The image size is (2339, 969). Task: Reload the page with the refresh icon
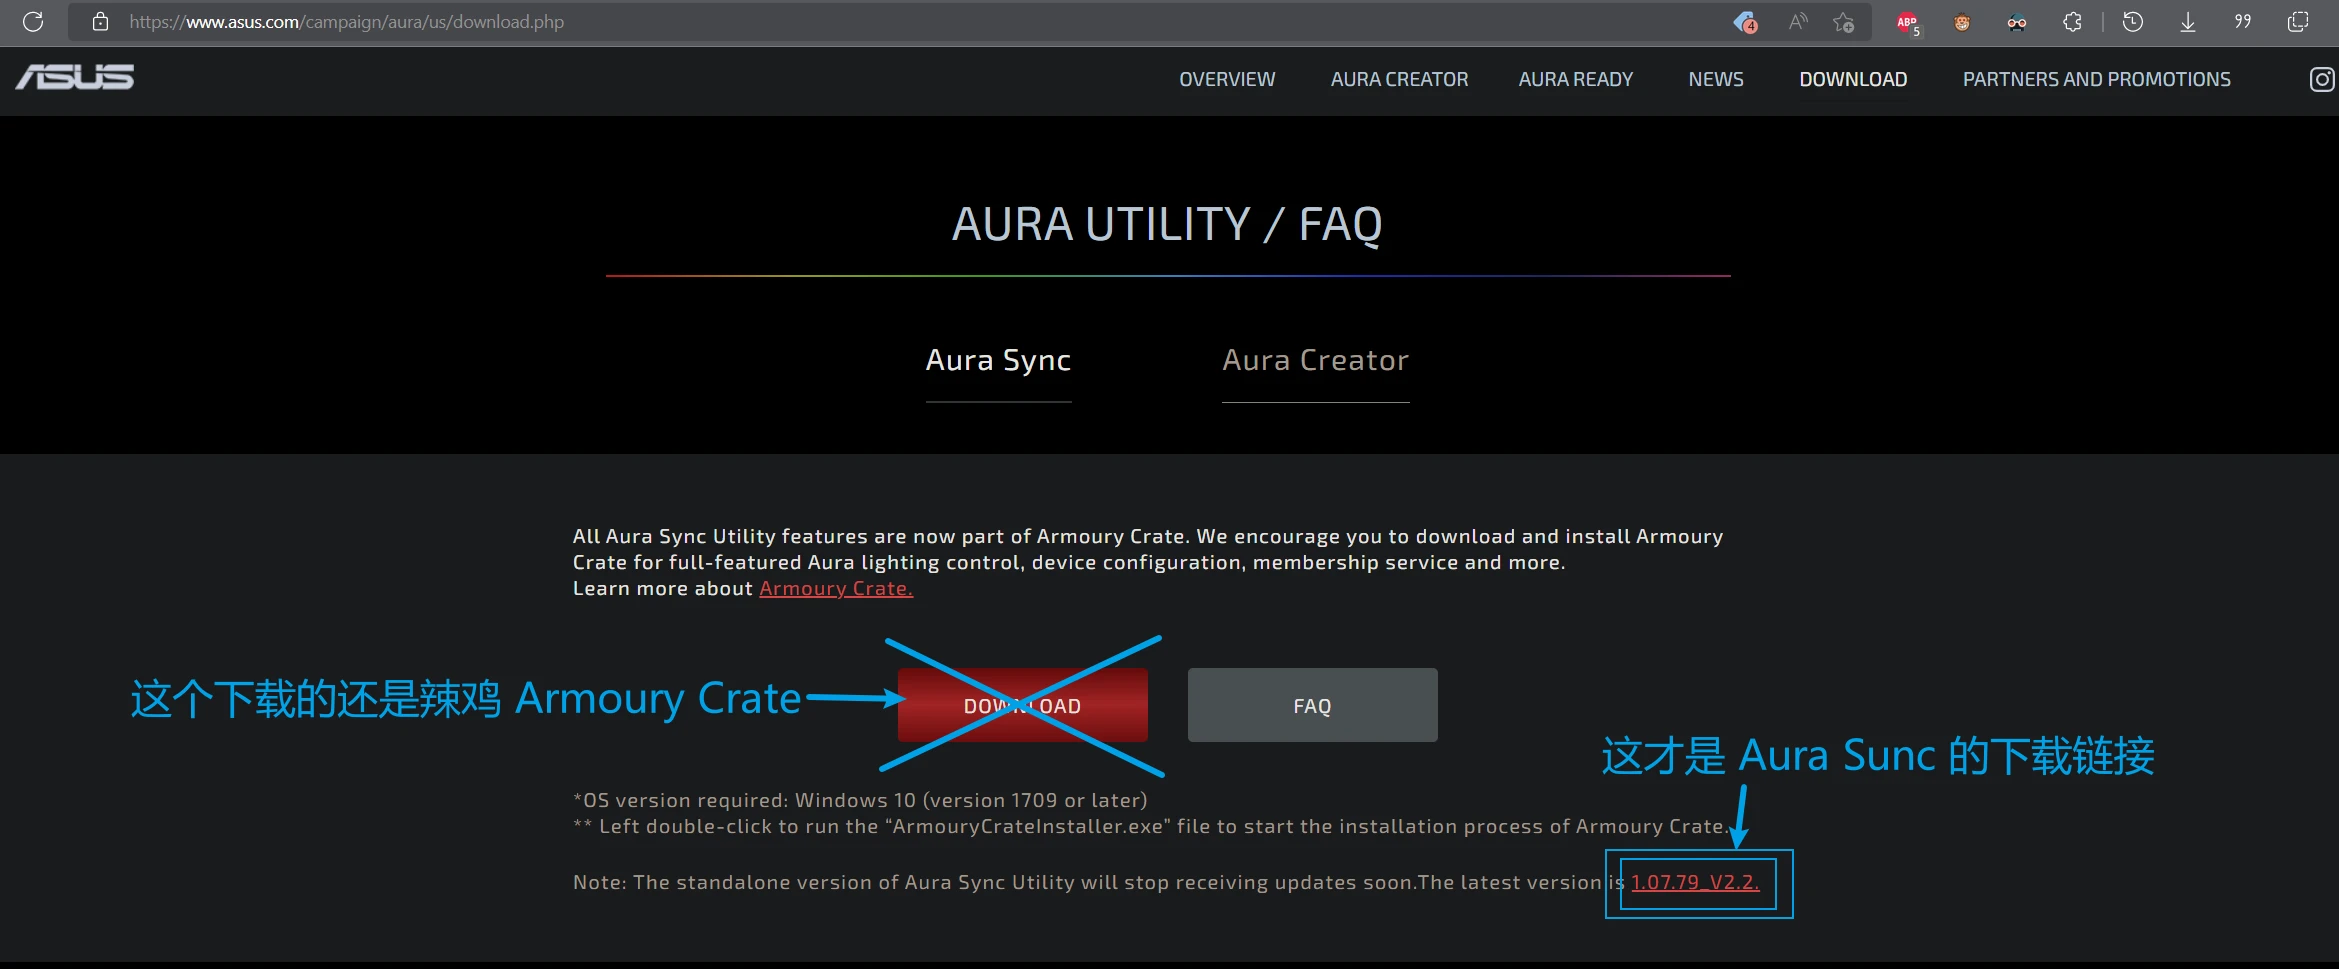pos(33,22)
